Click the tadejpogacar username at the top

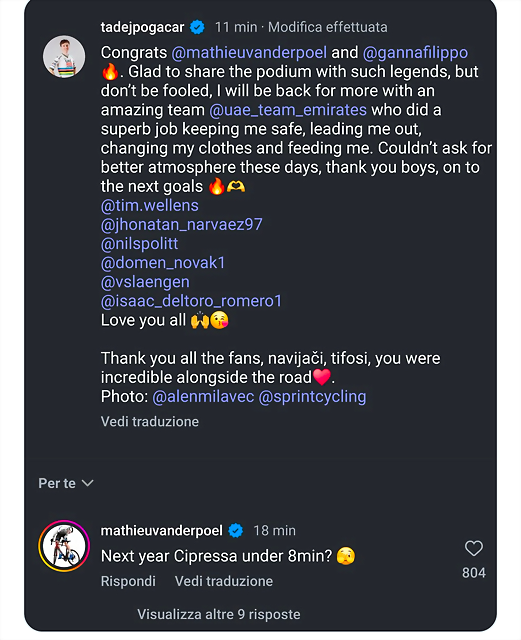click(142, 27)
